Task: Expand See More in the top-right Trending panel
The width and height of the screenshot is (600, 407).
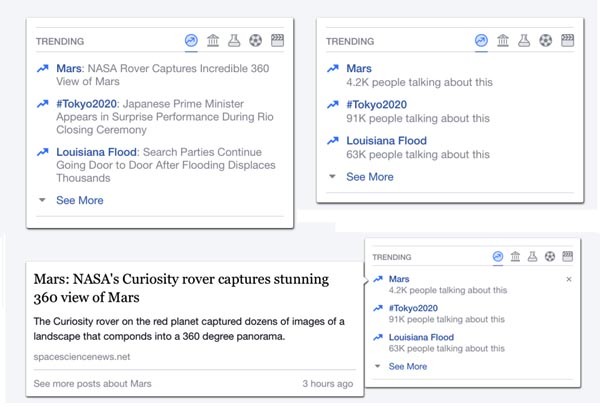Action: coord(369,177)
